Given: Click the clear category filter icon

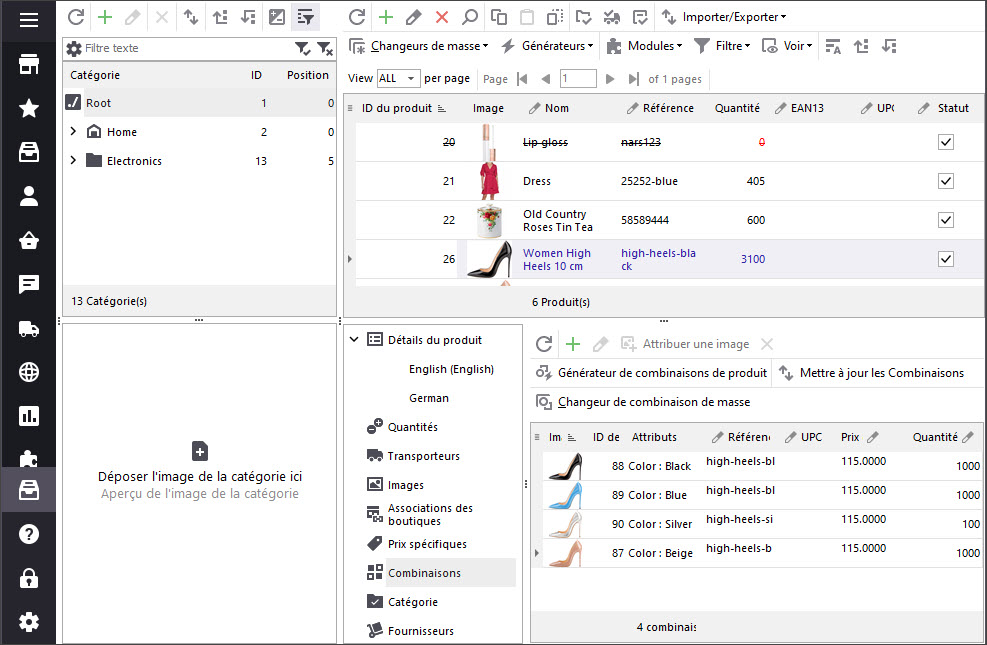Looking at the screenshot, I should tap(325, 48).
